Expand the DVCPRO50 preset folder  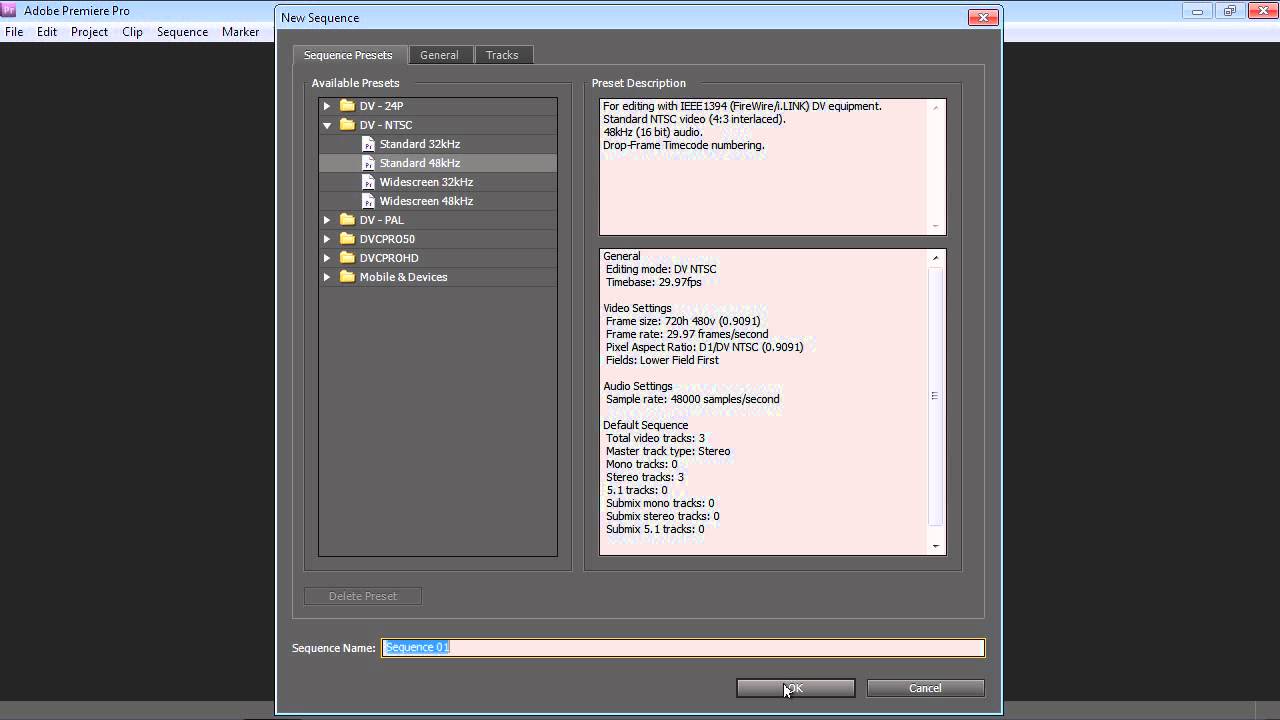pyautogui.click(x=327, y=239)
